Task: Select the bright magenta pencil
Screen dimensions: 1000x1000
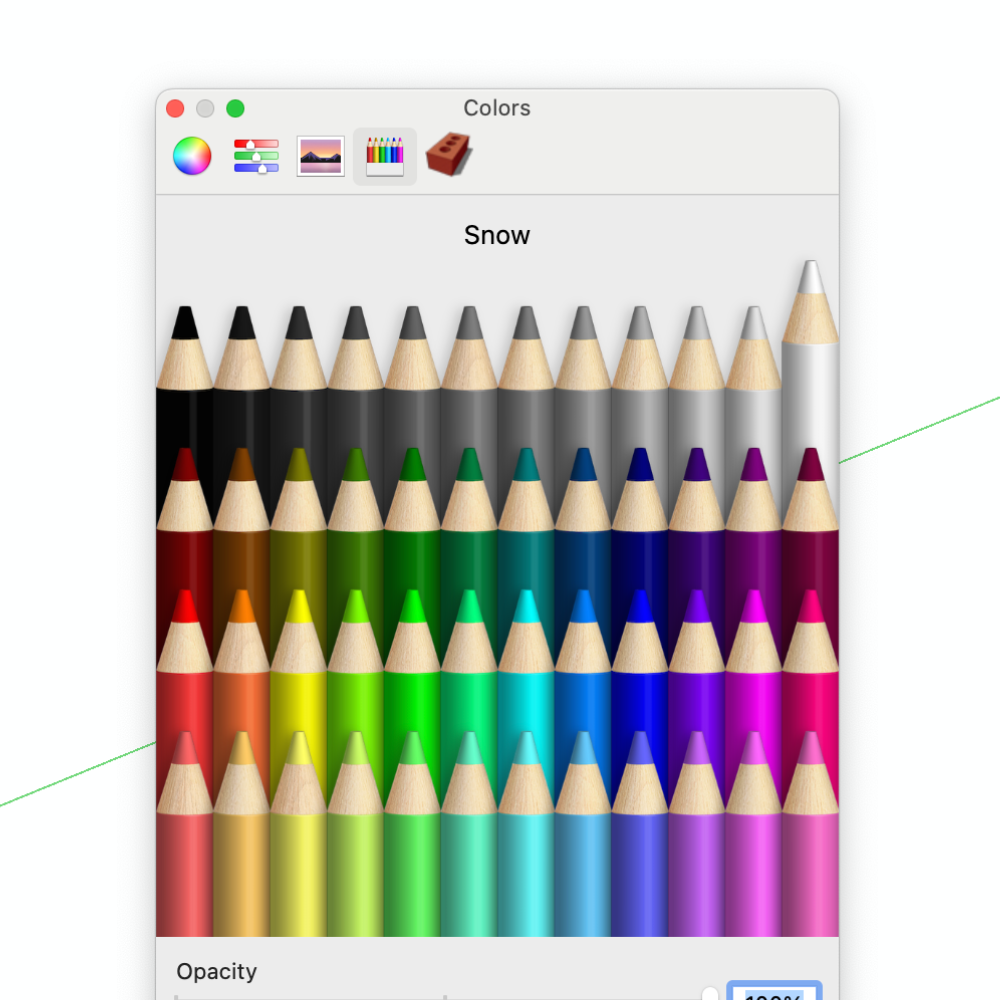Action: (x=753, y=659)
